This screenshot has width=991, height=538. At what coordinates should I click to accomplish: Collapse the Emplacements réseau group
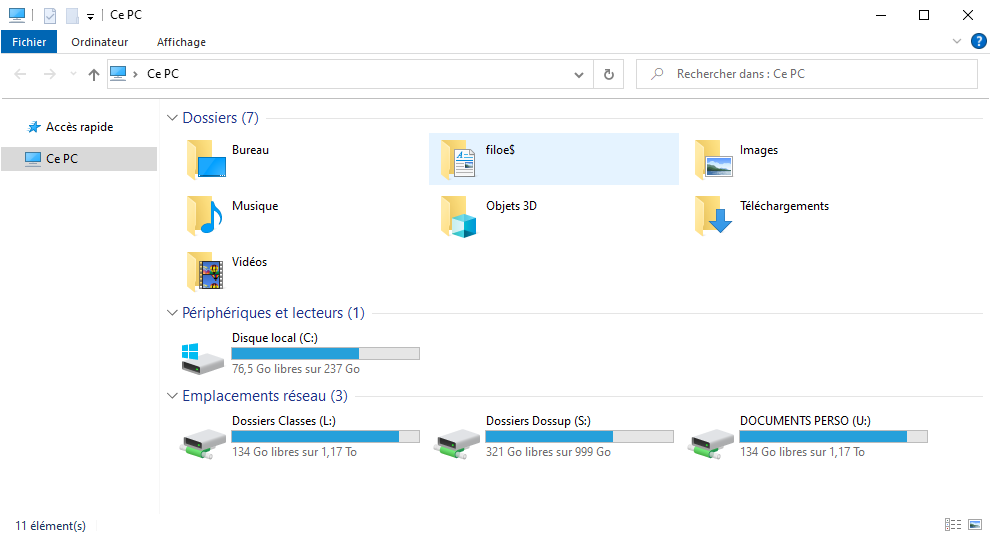pos(172,396)
